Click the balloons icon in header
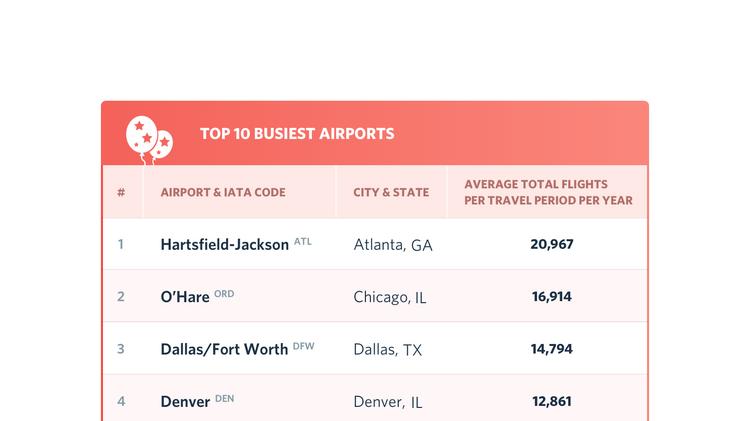The image size is (750, 421). [149, 140]
